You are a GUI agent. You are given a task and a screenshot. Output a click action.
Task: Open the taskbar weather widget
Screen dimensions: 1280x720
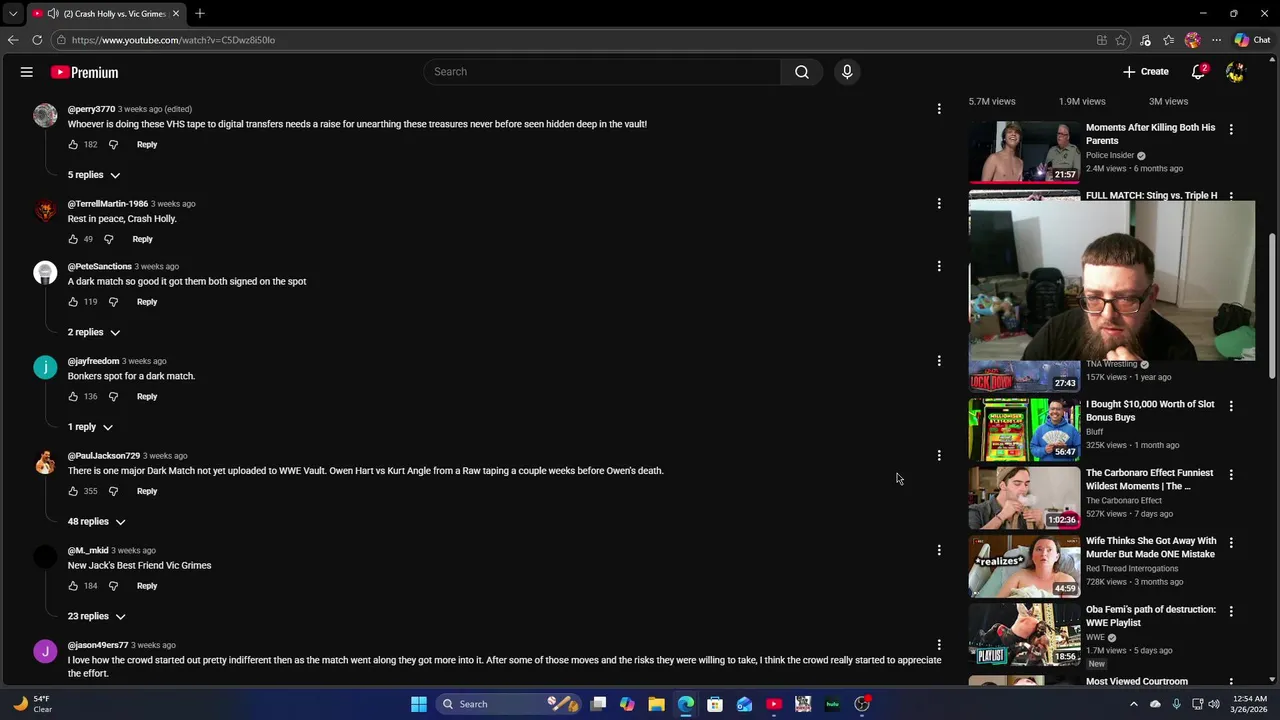point(32,704)
